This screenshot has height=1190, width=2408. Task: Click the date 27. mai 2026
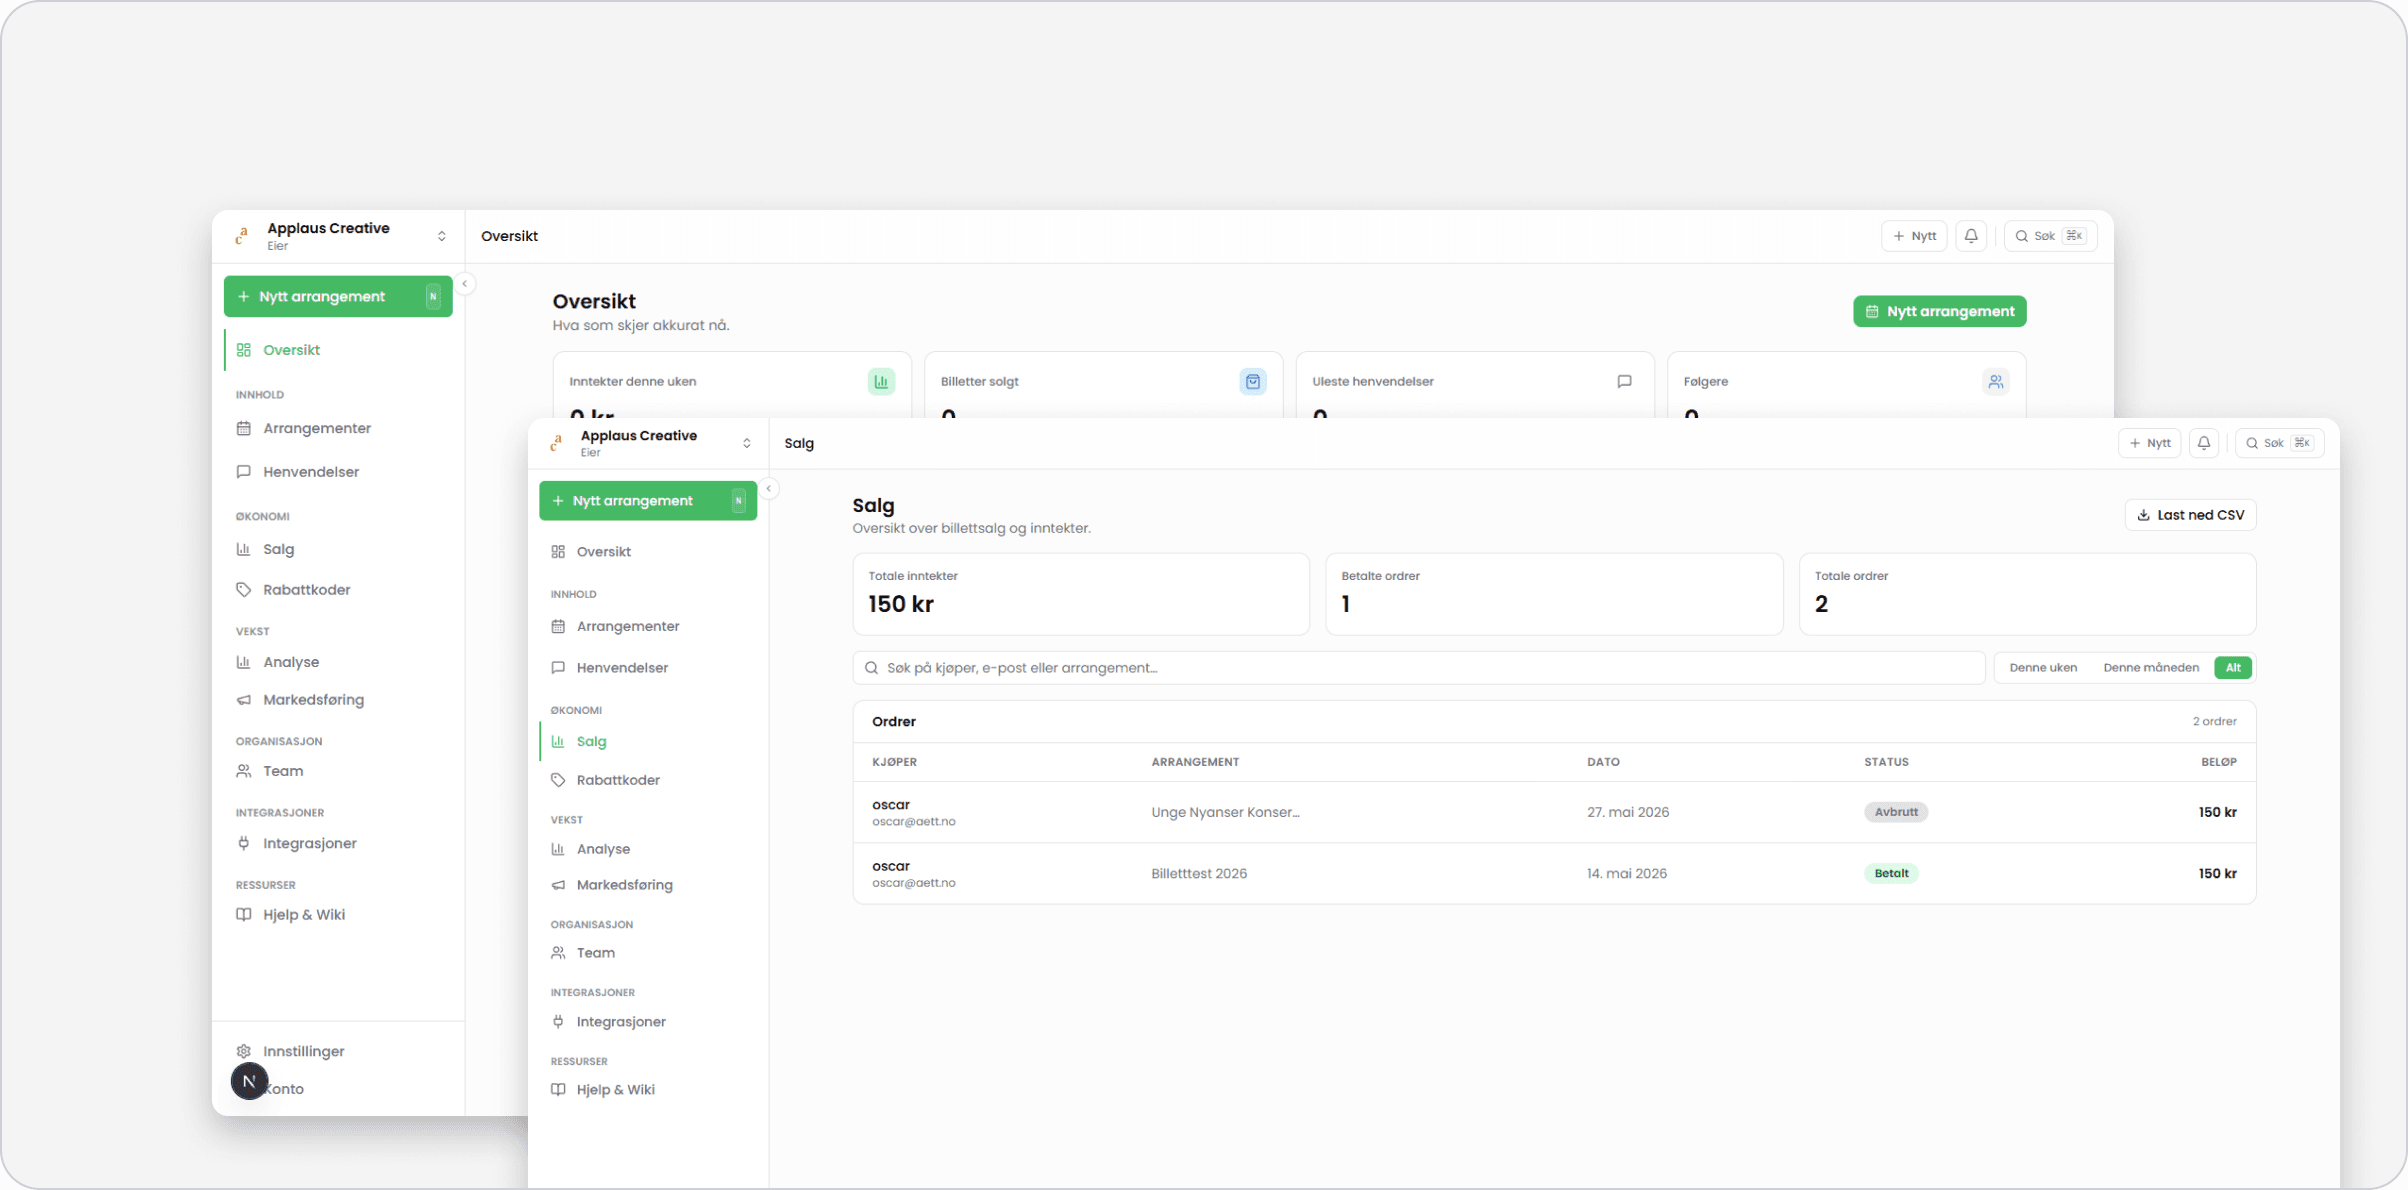click(x=1628, y=812)
